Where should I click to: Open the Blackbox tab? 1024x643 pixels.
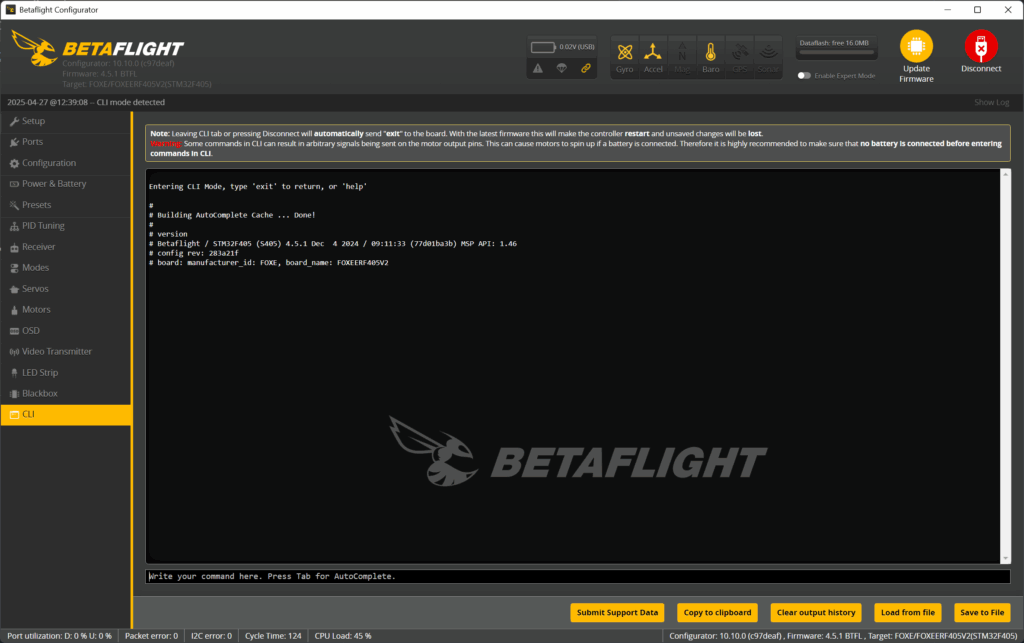(x=65, y=394)
